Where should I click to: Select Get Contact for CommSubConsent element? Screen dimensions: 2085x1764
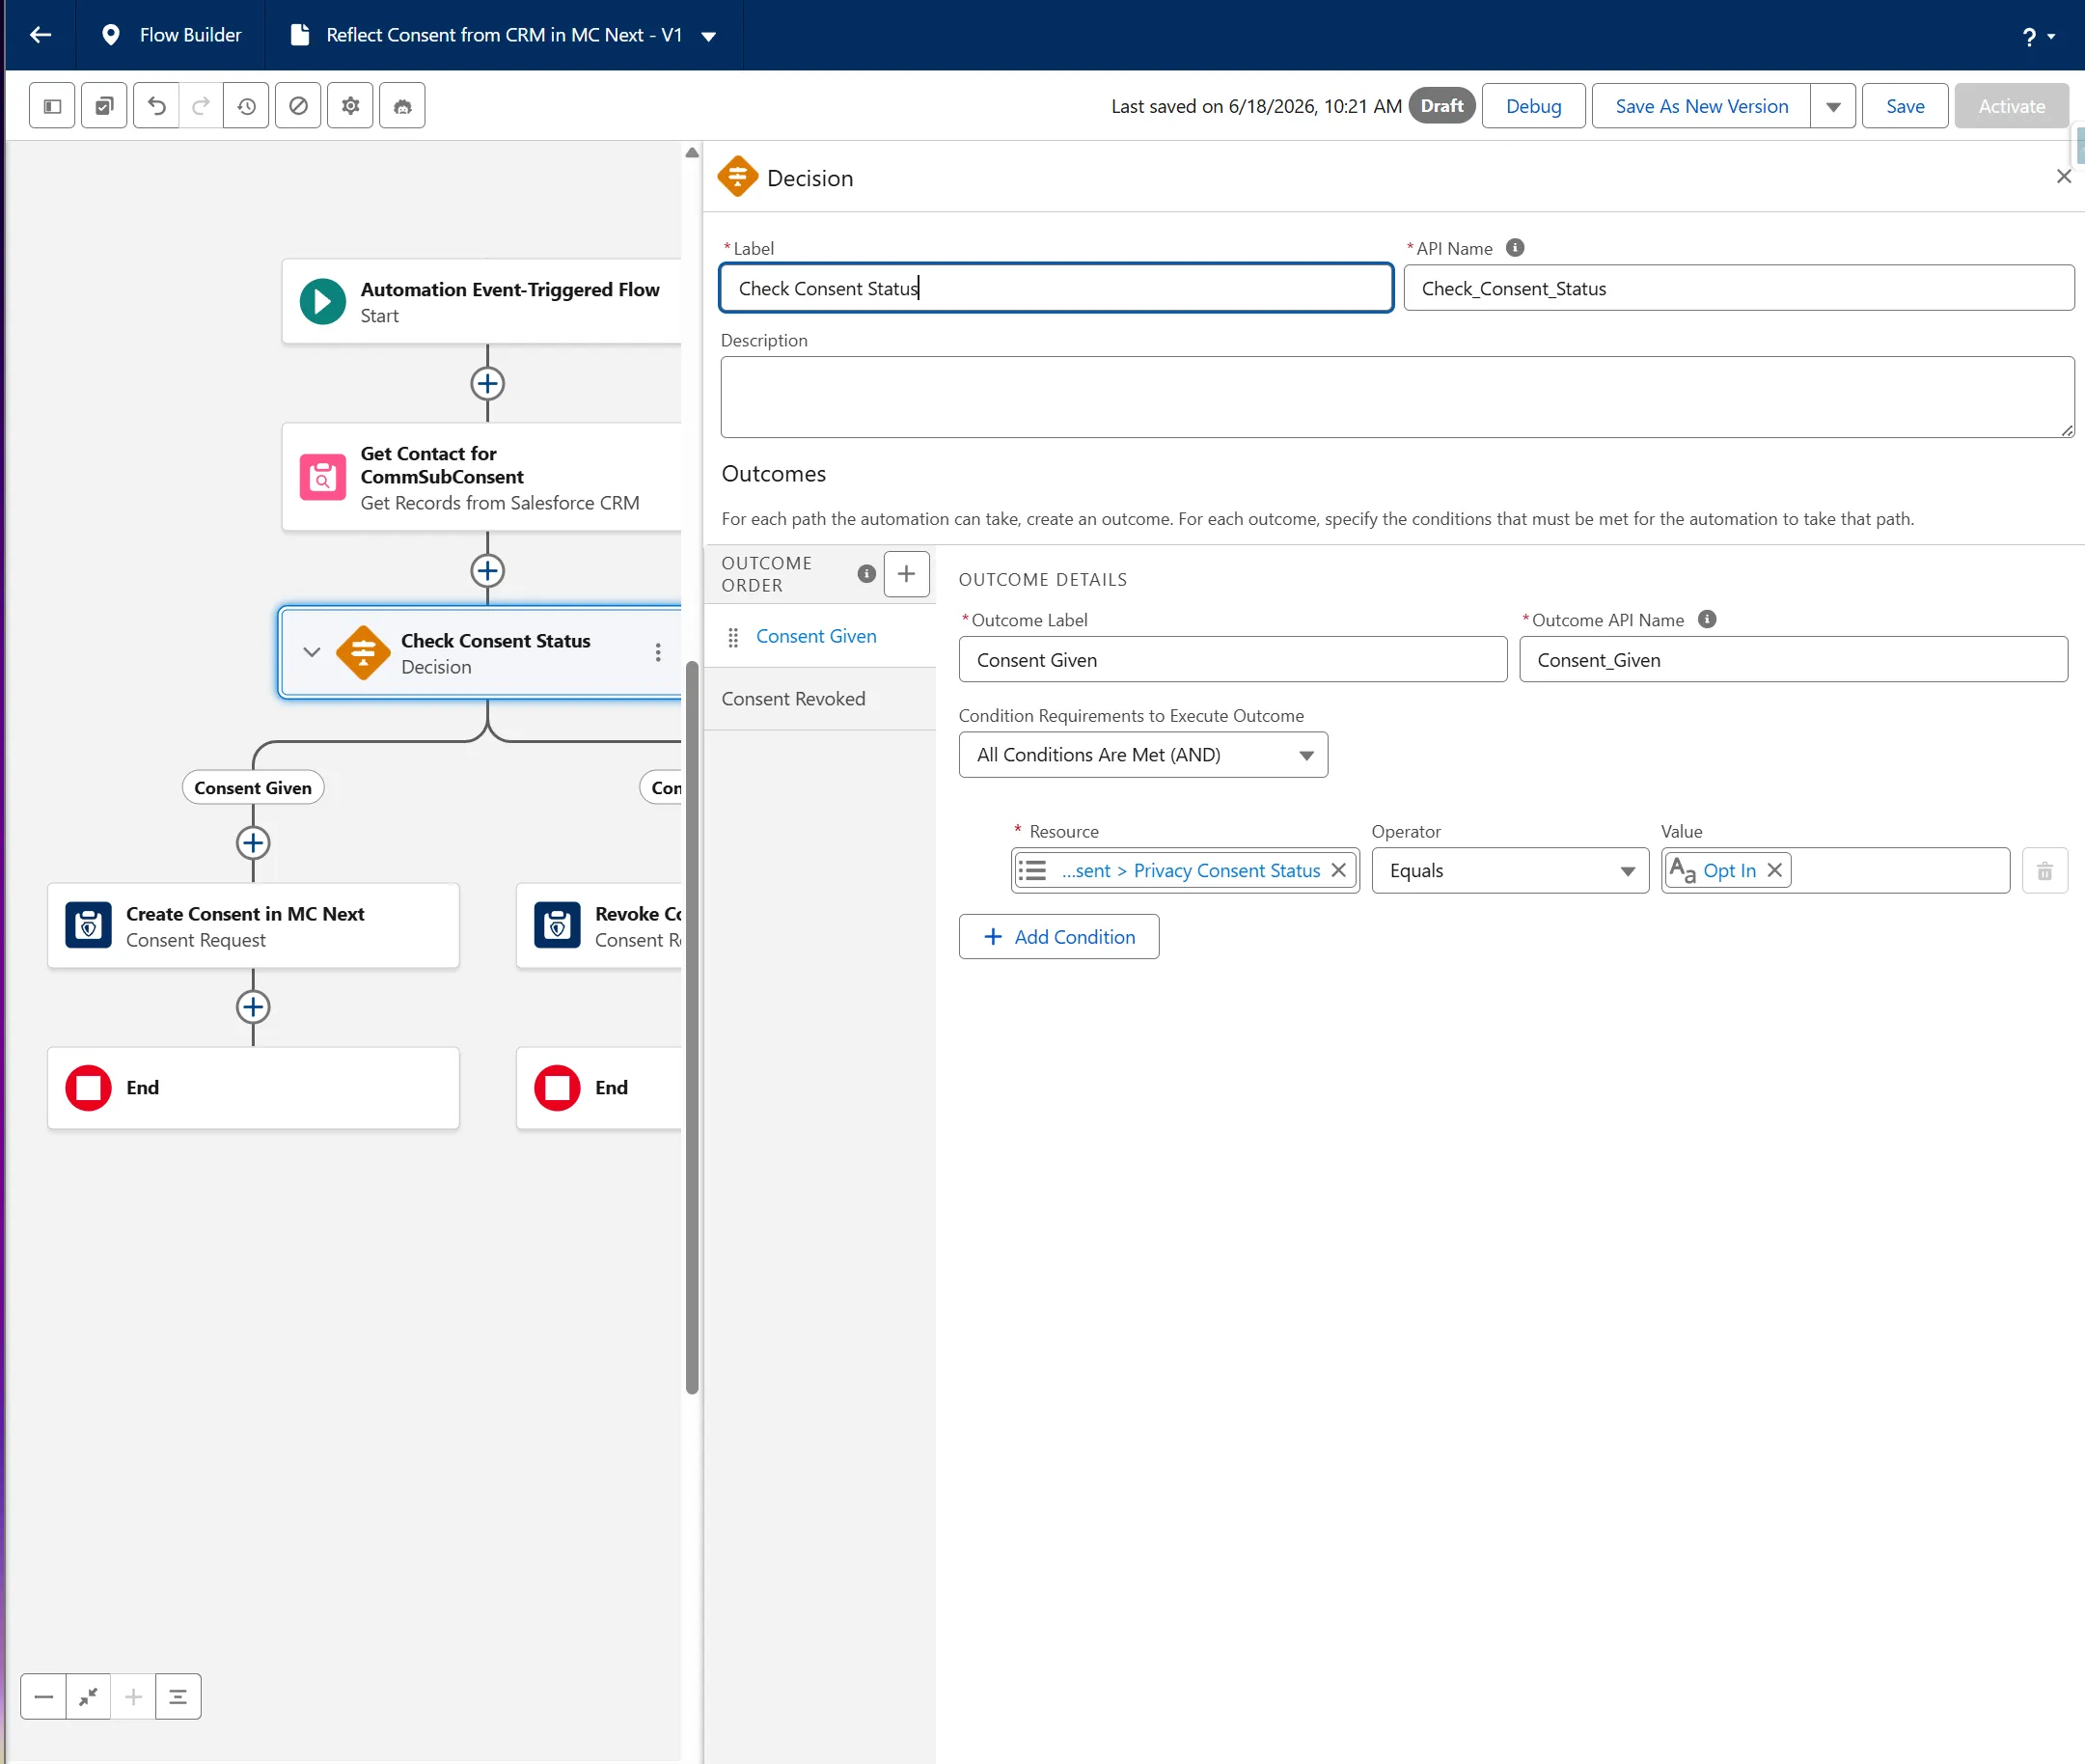pos(482,477)
